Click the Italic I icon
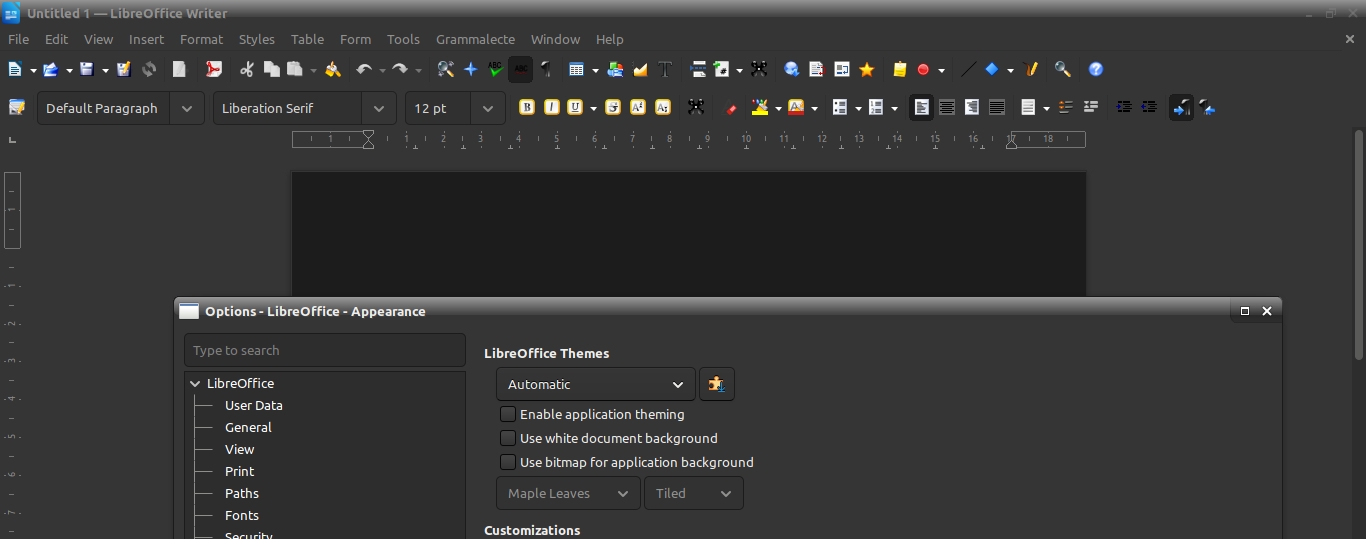This screenshot has width=1366, height=539. [551, 108]
